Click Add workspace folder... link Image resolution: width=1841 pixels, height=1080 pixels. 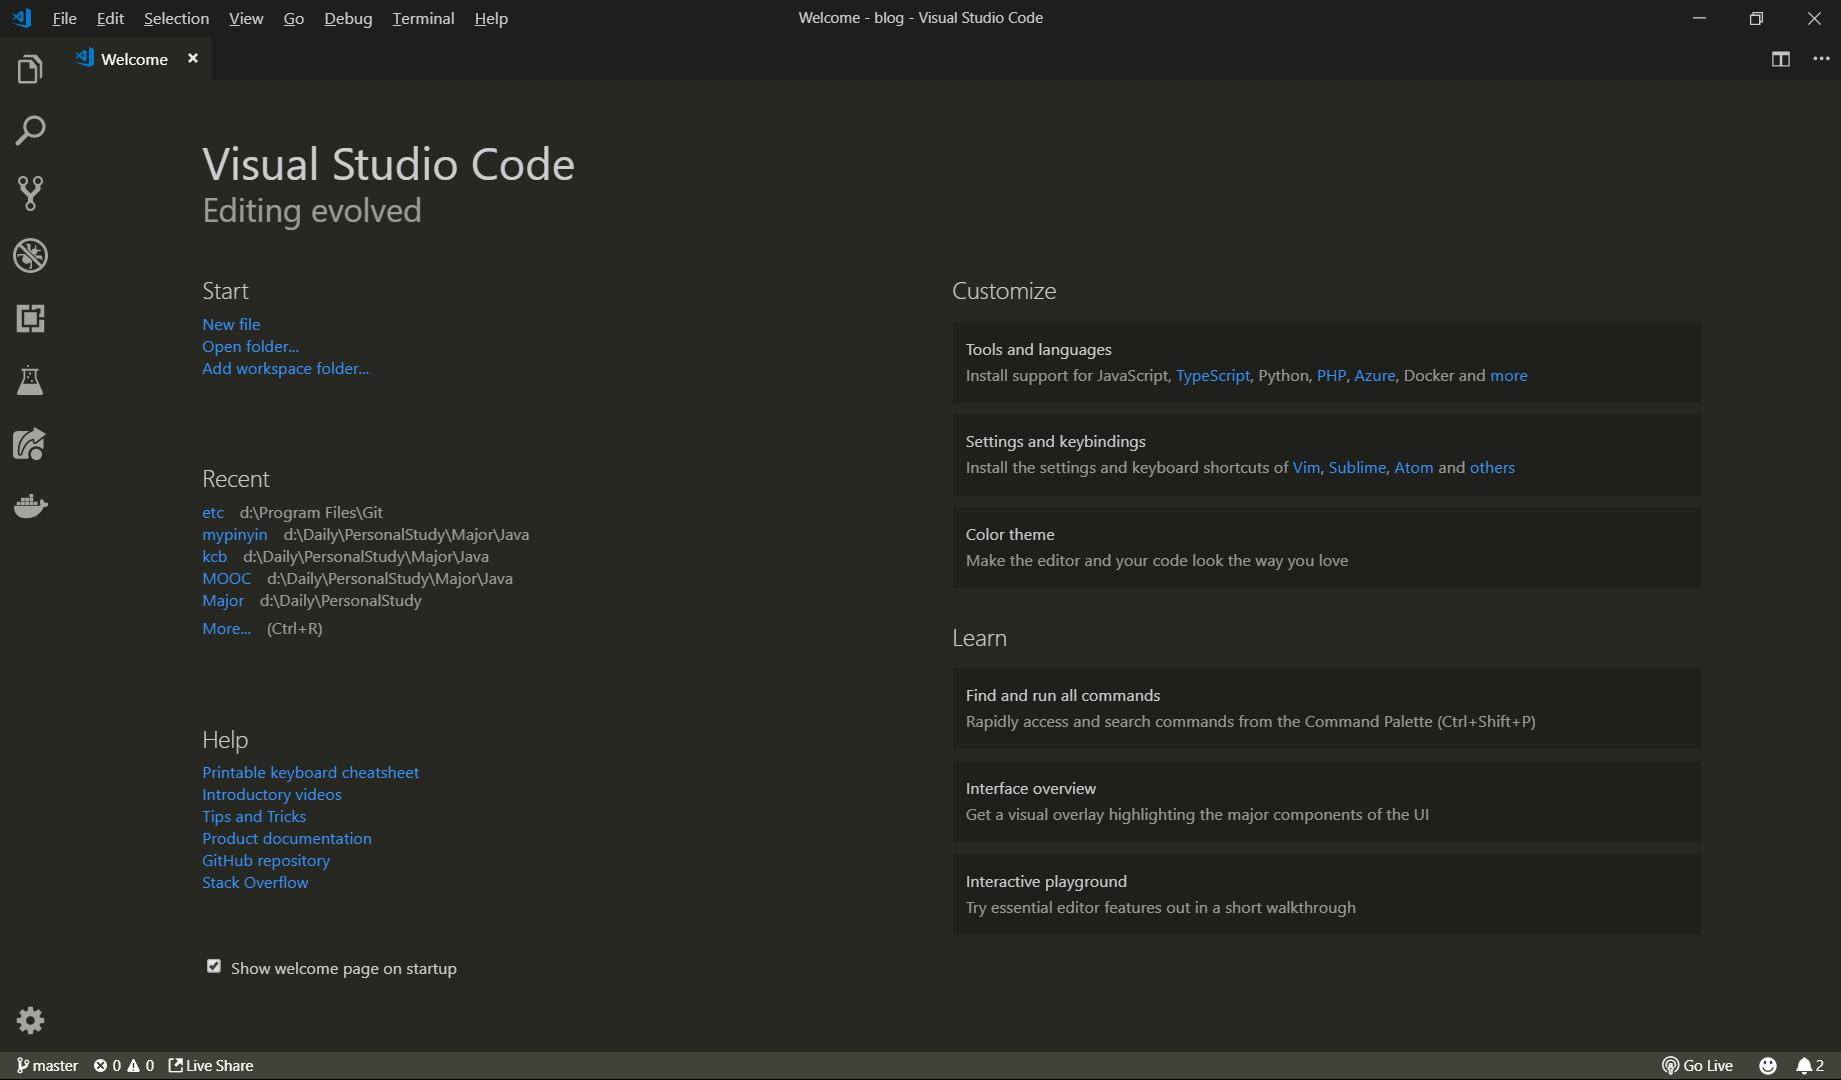pos(285,368)
